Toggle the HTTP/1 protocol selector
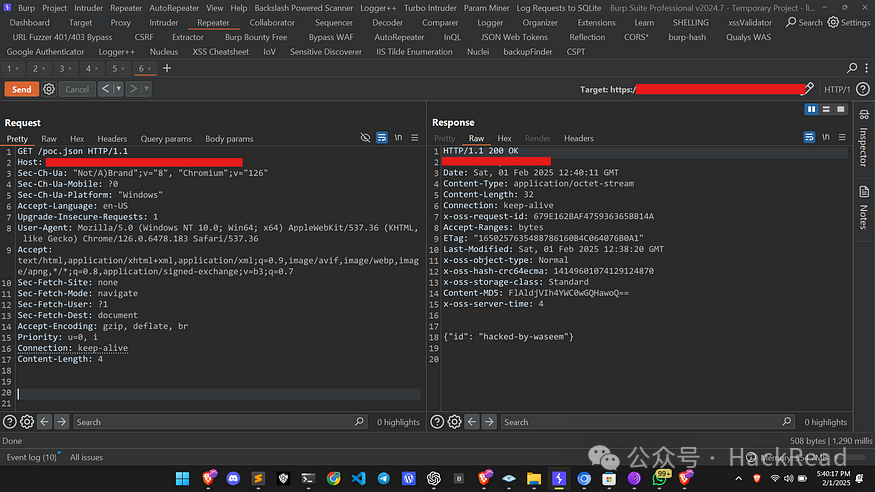This screenshot has height=492, width=875. pos(837,89)
